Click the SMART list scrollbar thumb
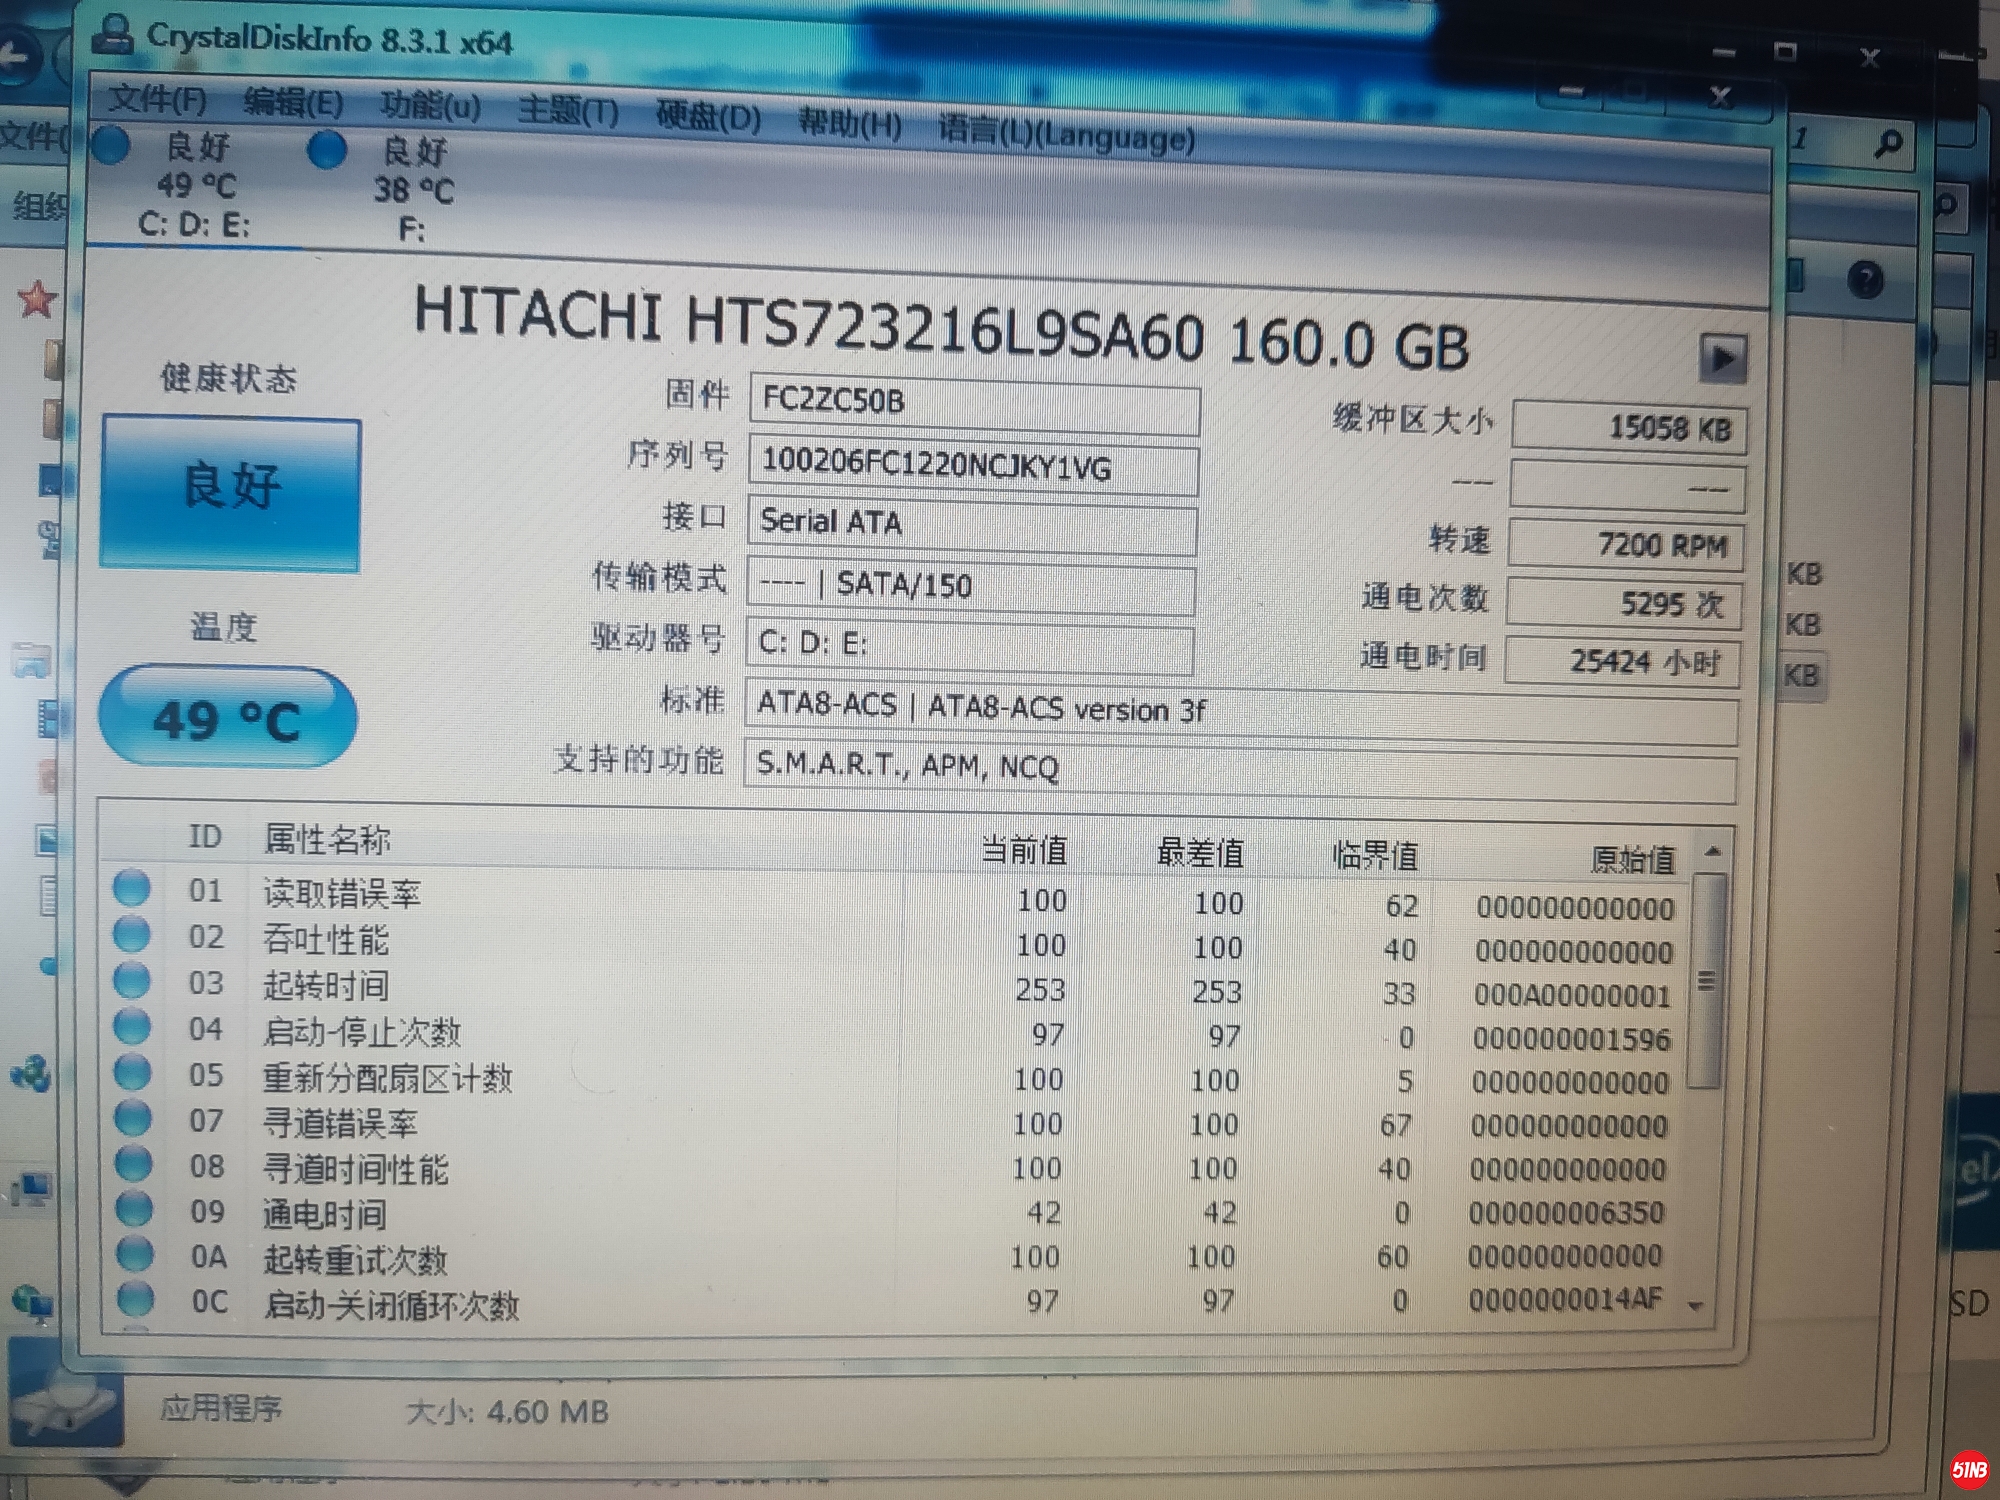The width and height of the screenshot is (2000, 1500). [x=1705, y=981]
